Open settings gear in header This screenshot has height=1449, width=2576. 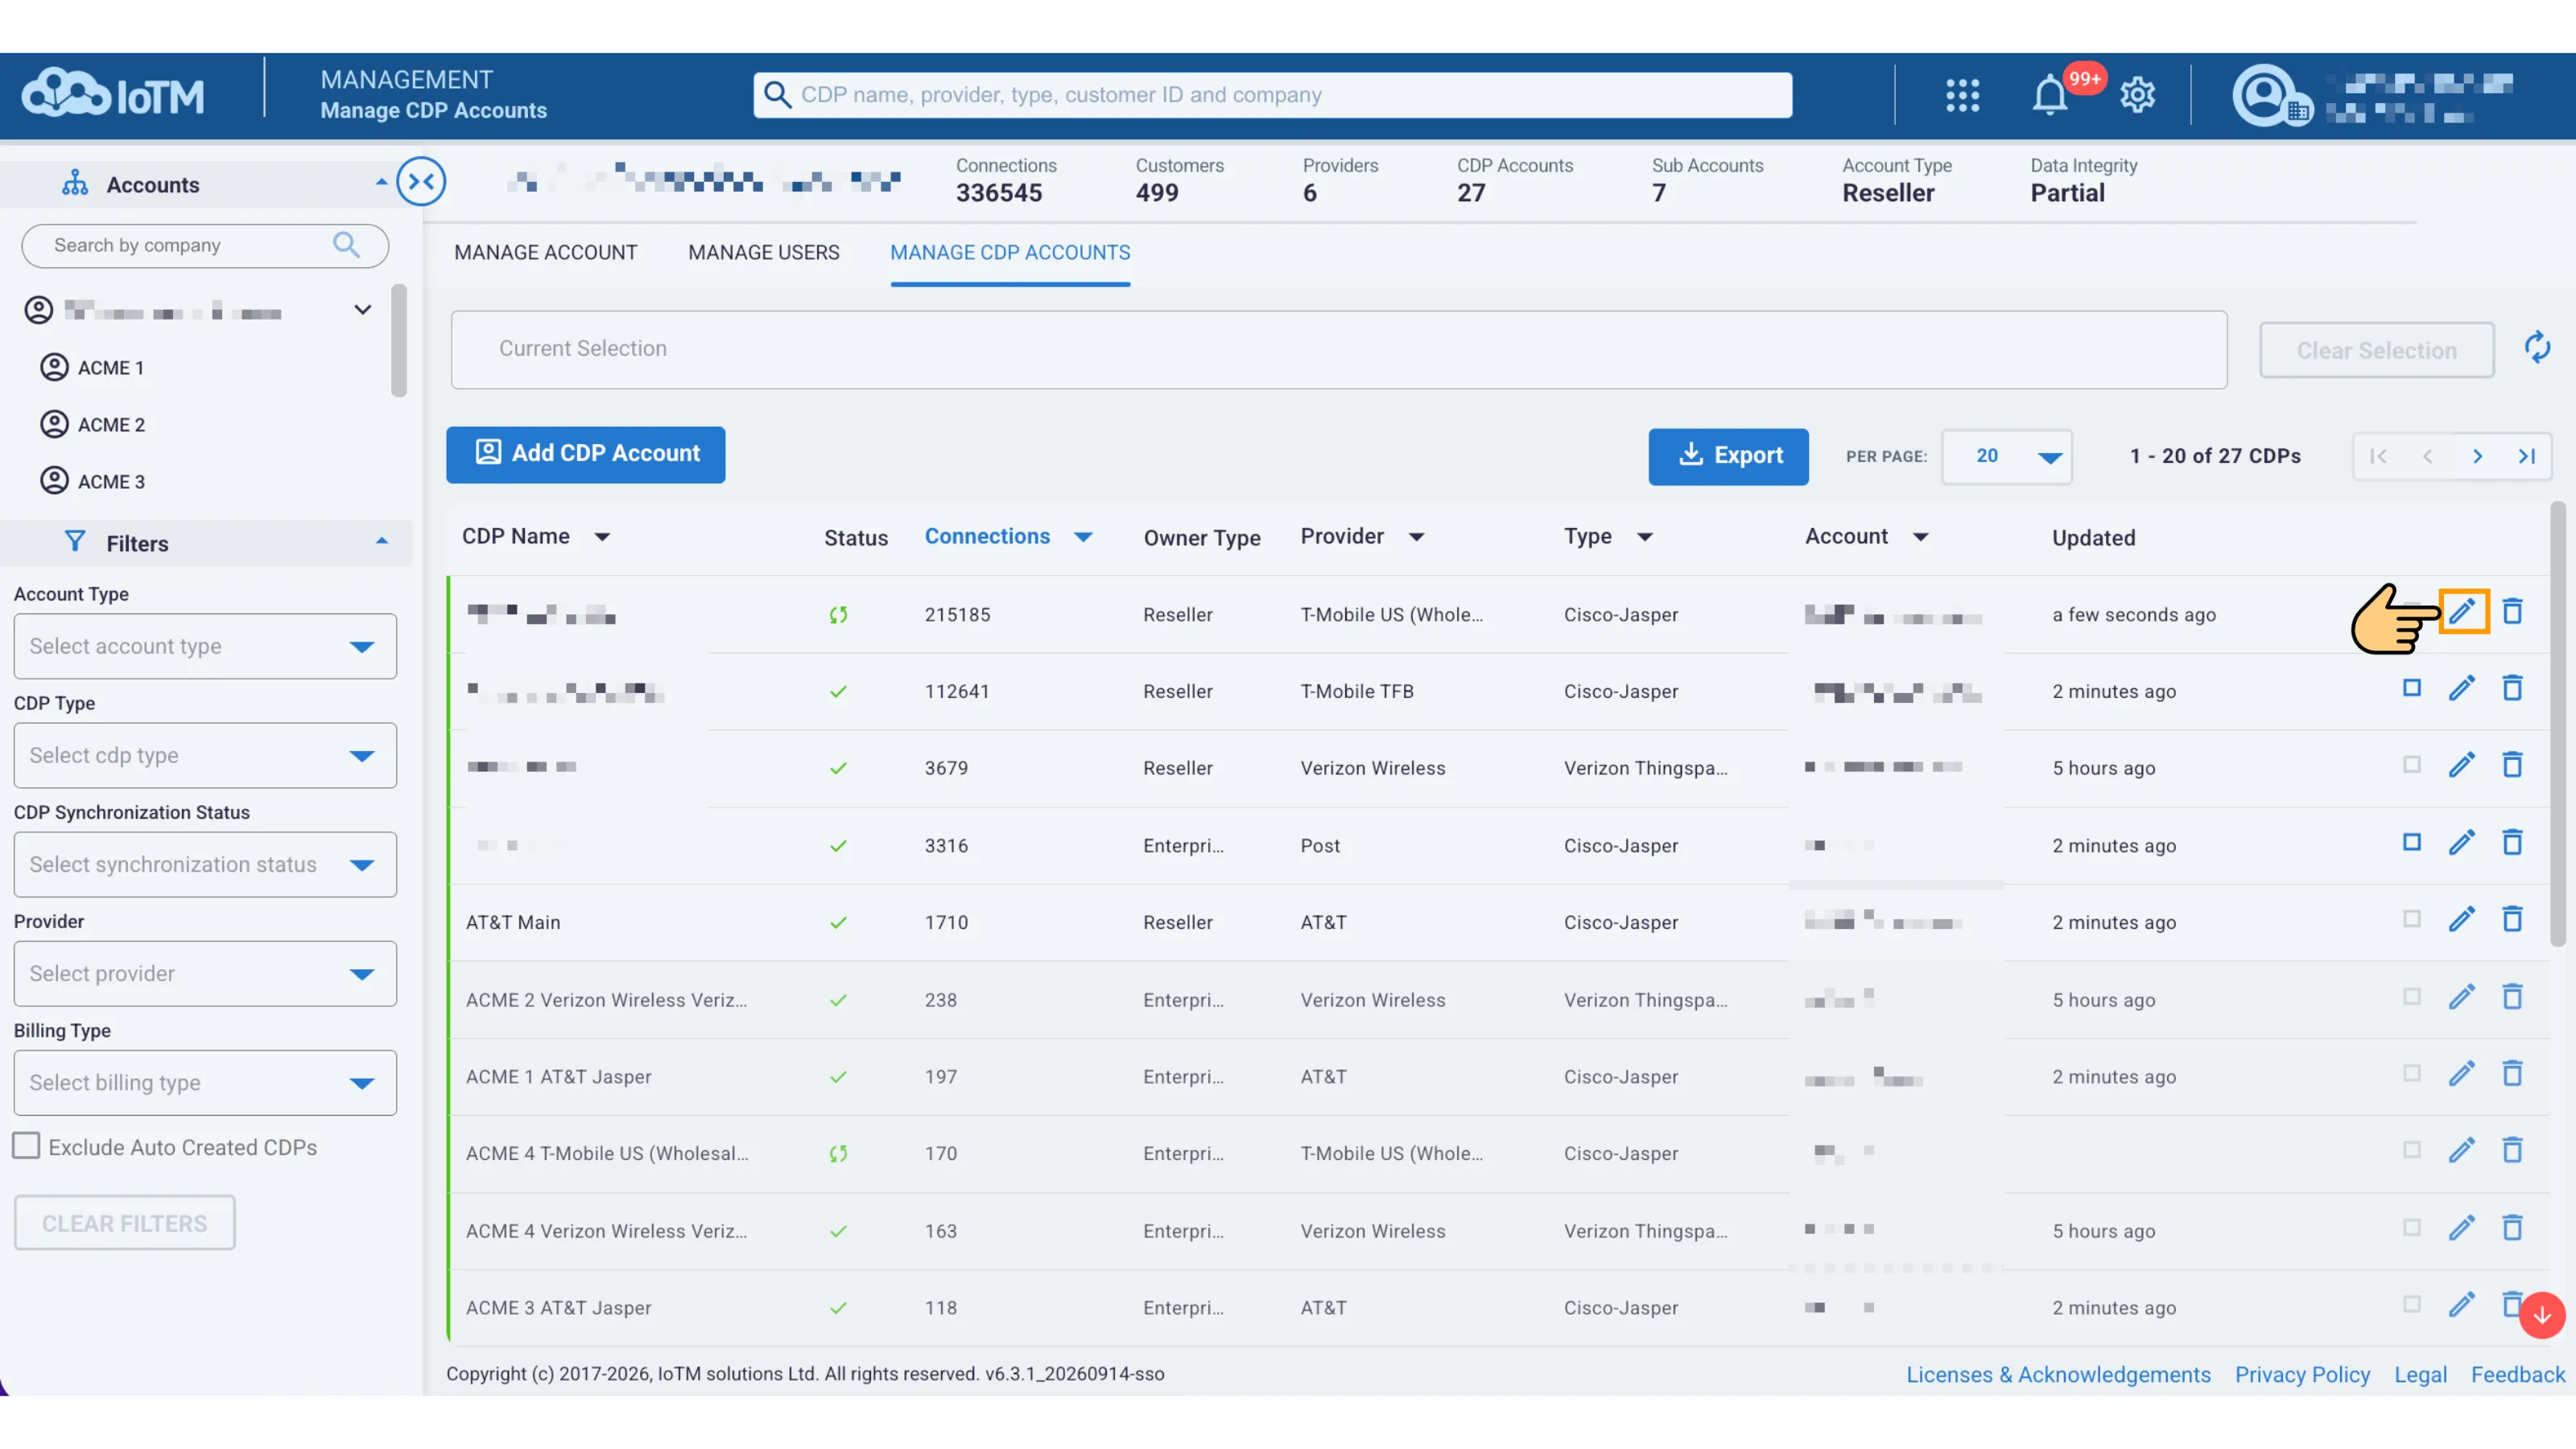[2137, 95]
